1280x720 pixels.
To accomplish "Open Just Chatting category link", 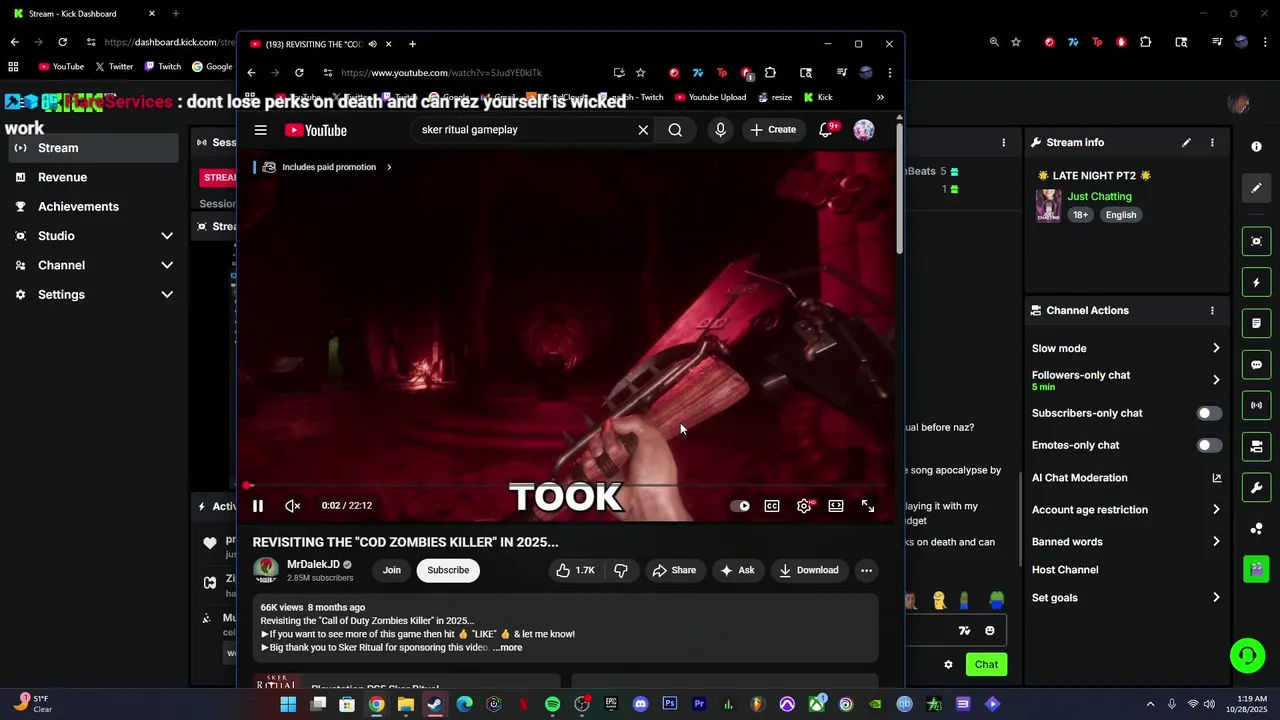I will (1099, 197).
